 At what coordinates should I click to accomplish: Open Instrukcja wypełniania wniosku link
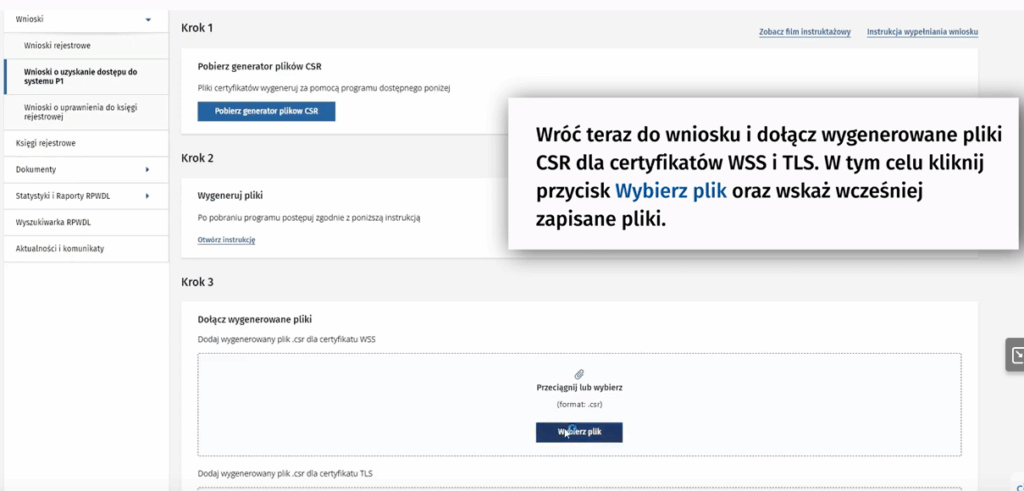921,32
